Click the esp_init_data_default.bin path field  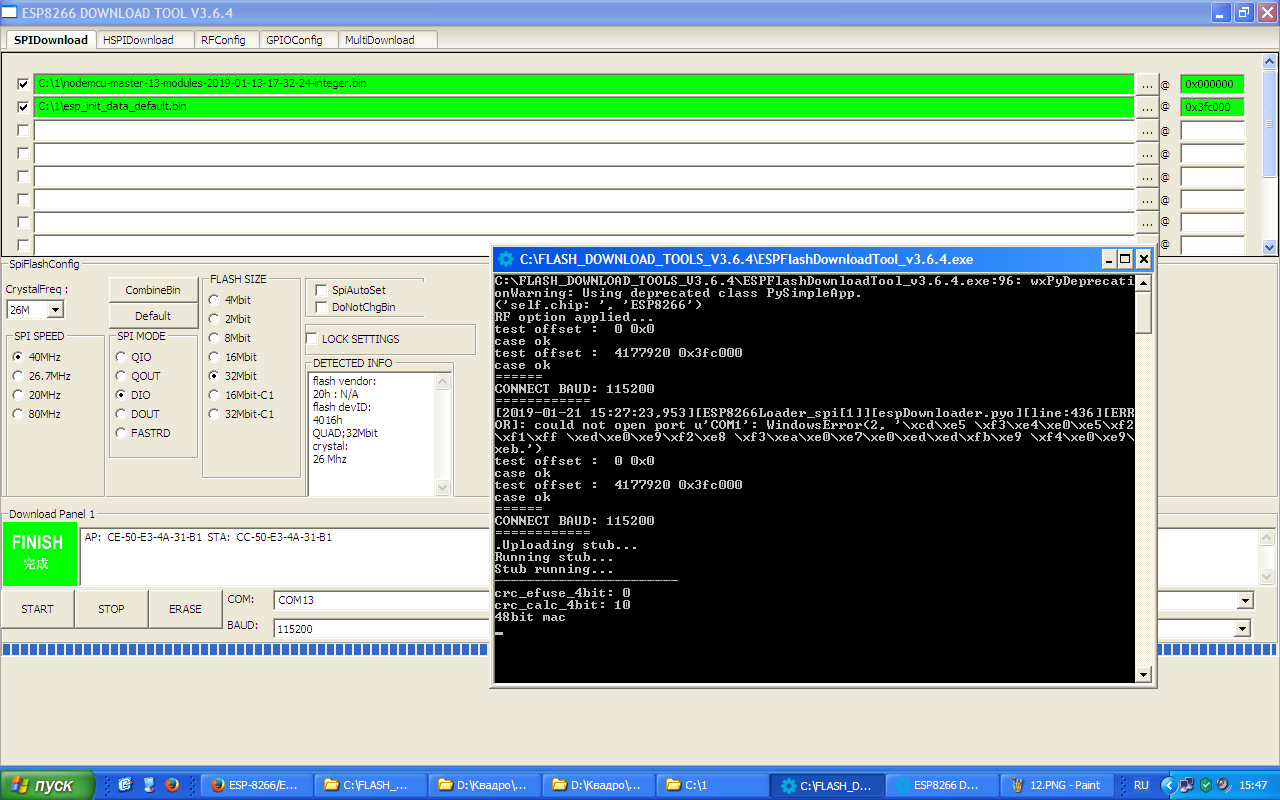[x=584, y=107]
